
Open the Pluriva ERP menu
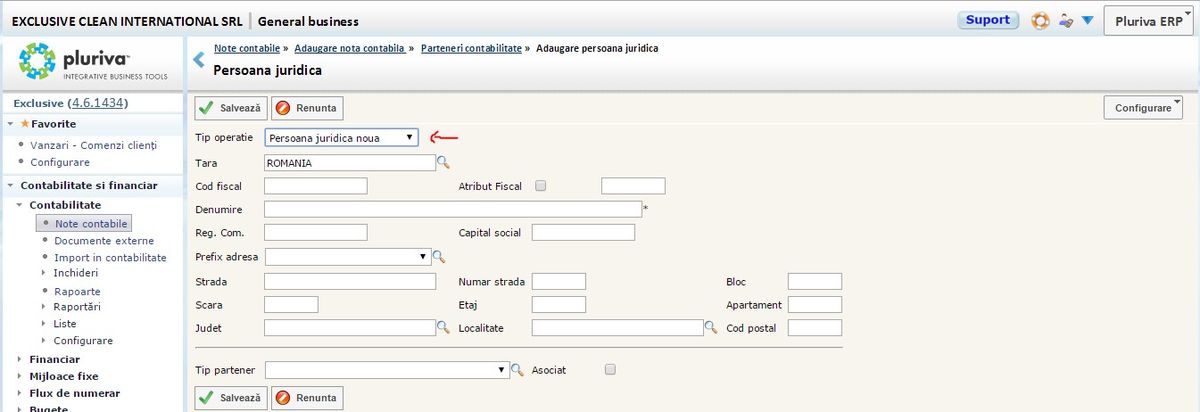[x=1149, y=20]
